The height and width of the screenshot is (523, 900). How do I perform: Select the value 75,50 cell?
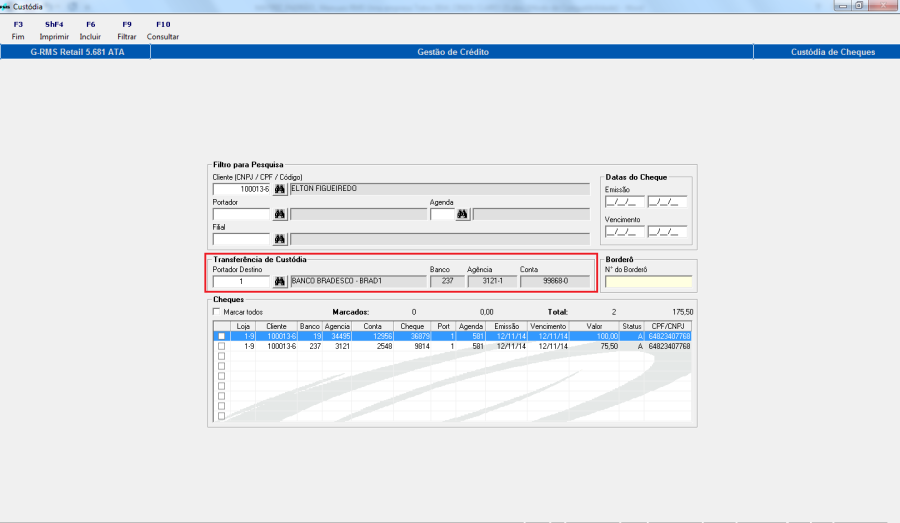(594, 347)
